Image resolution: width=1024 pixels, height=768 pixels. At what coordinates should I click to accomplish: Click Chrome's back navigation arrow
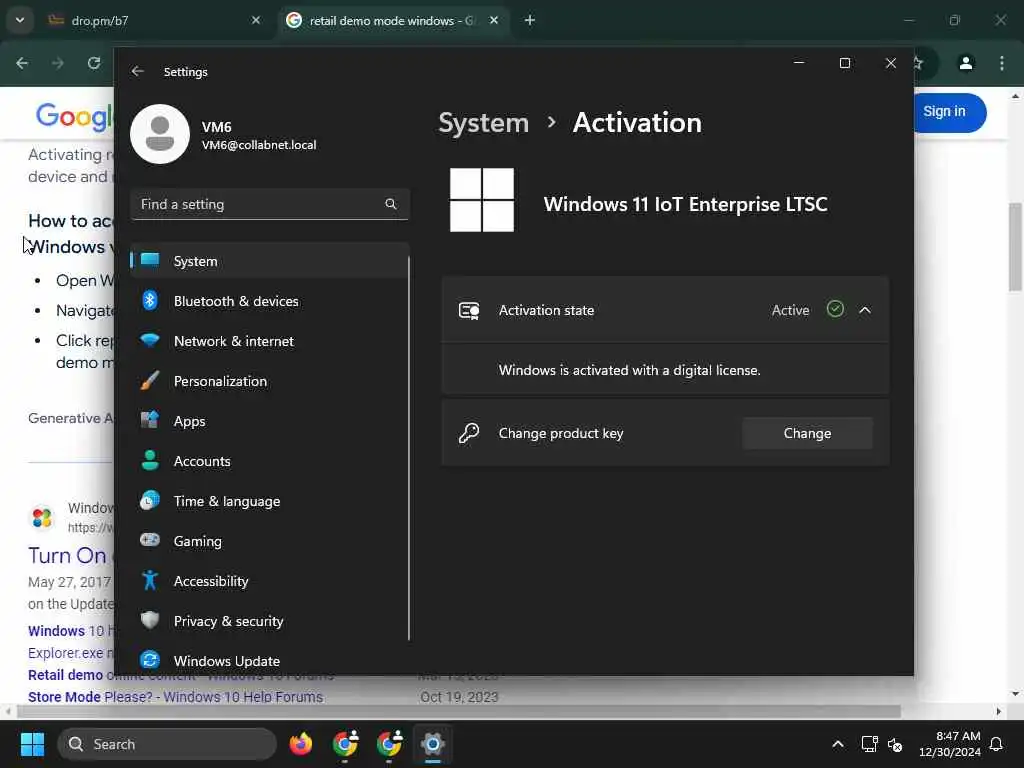(22, 63)
